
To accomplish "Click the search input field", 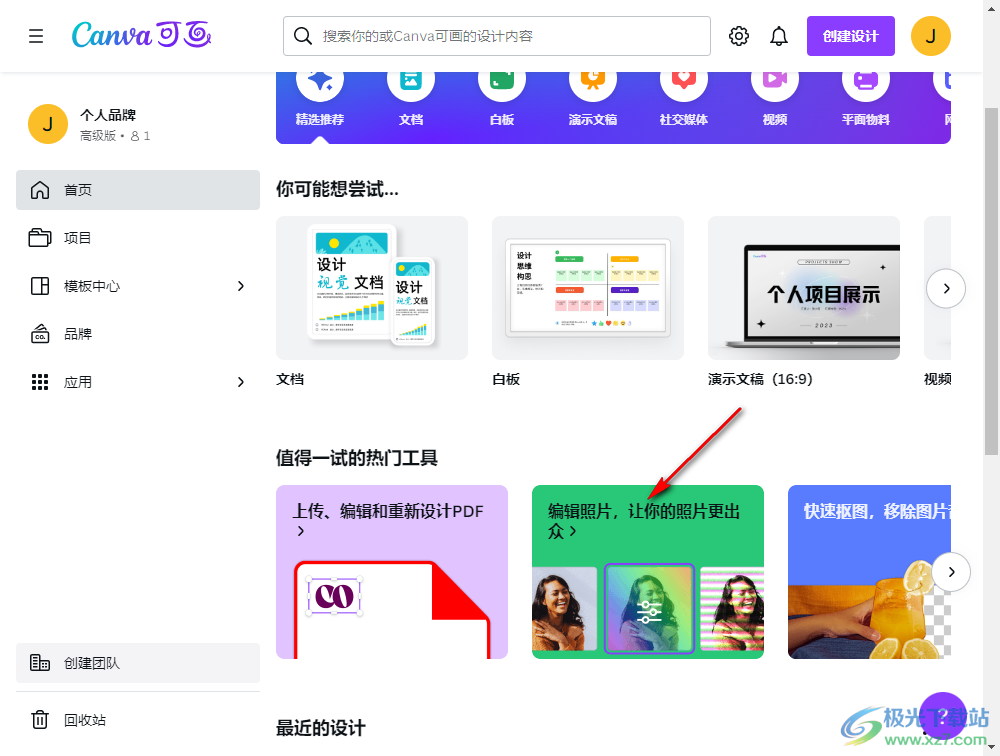I will click(x=497, y=36).
